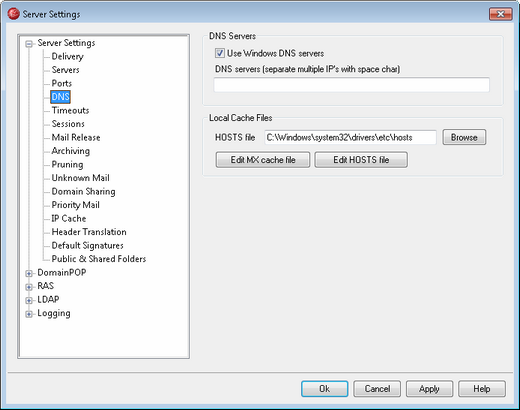Select Delivery in the settings tree
The image size is (520, 410).
tap(67, 56)
